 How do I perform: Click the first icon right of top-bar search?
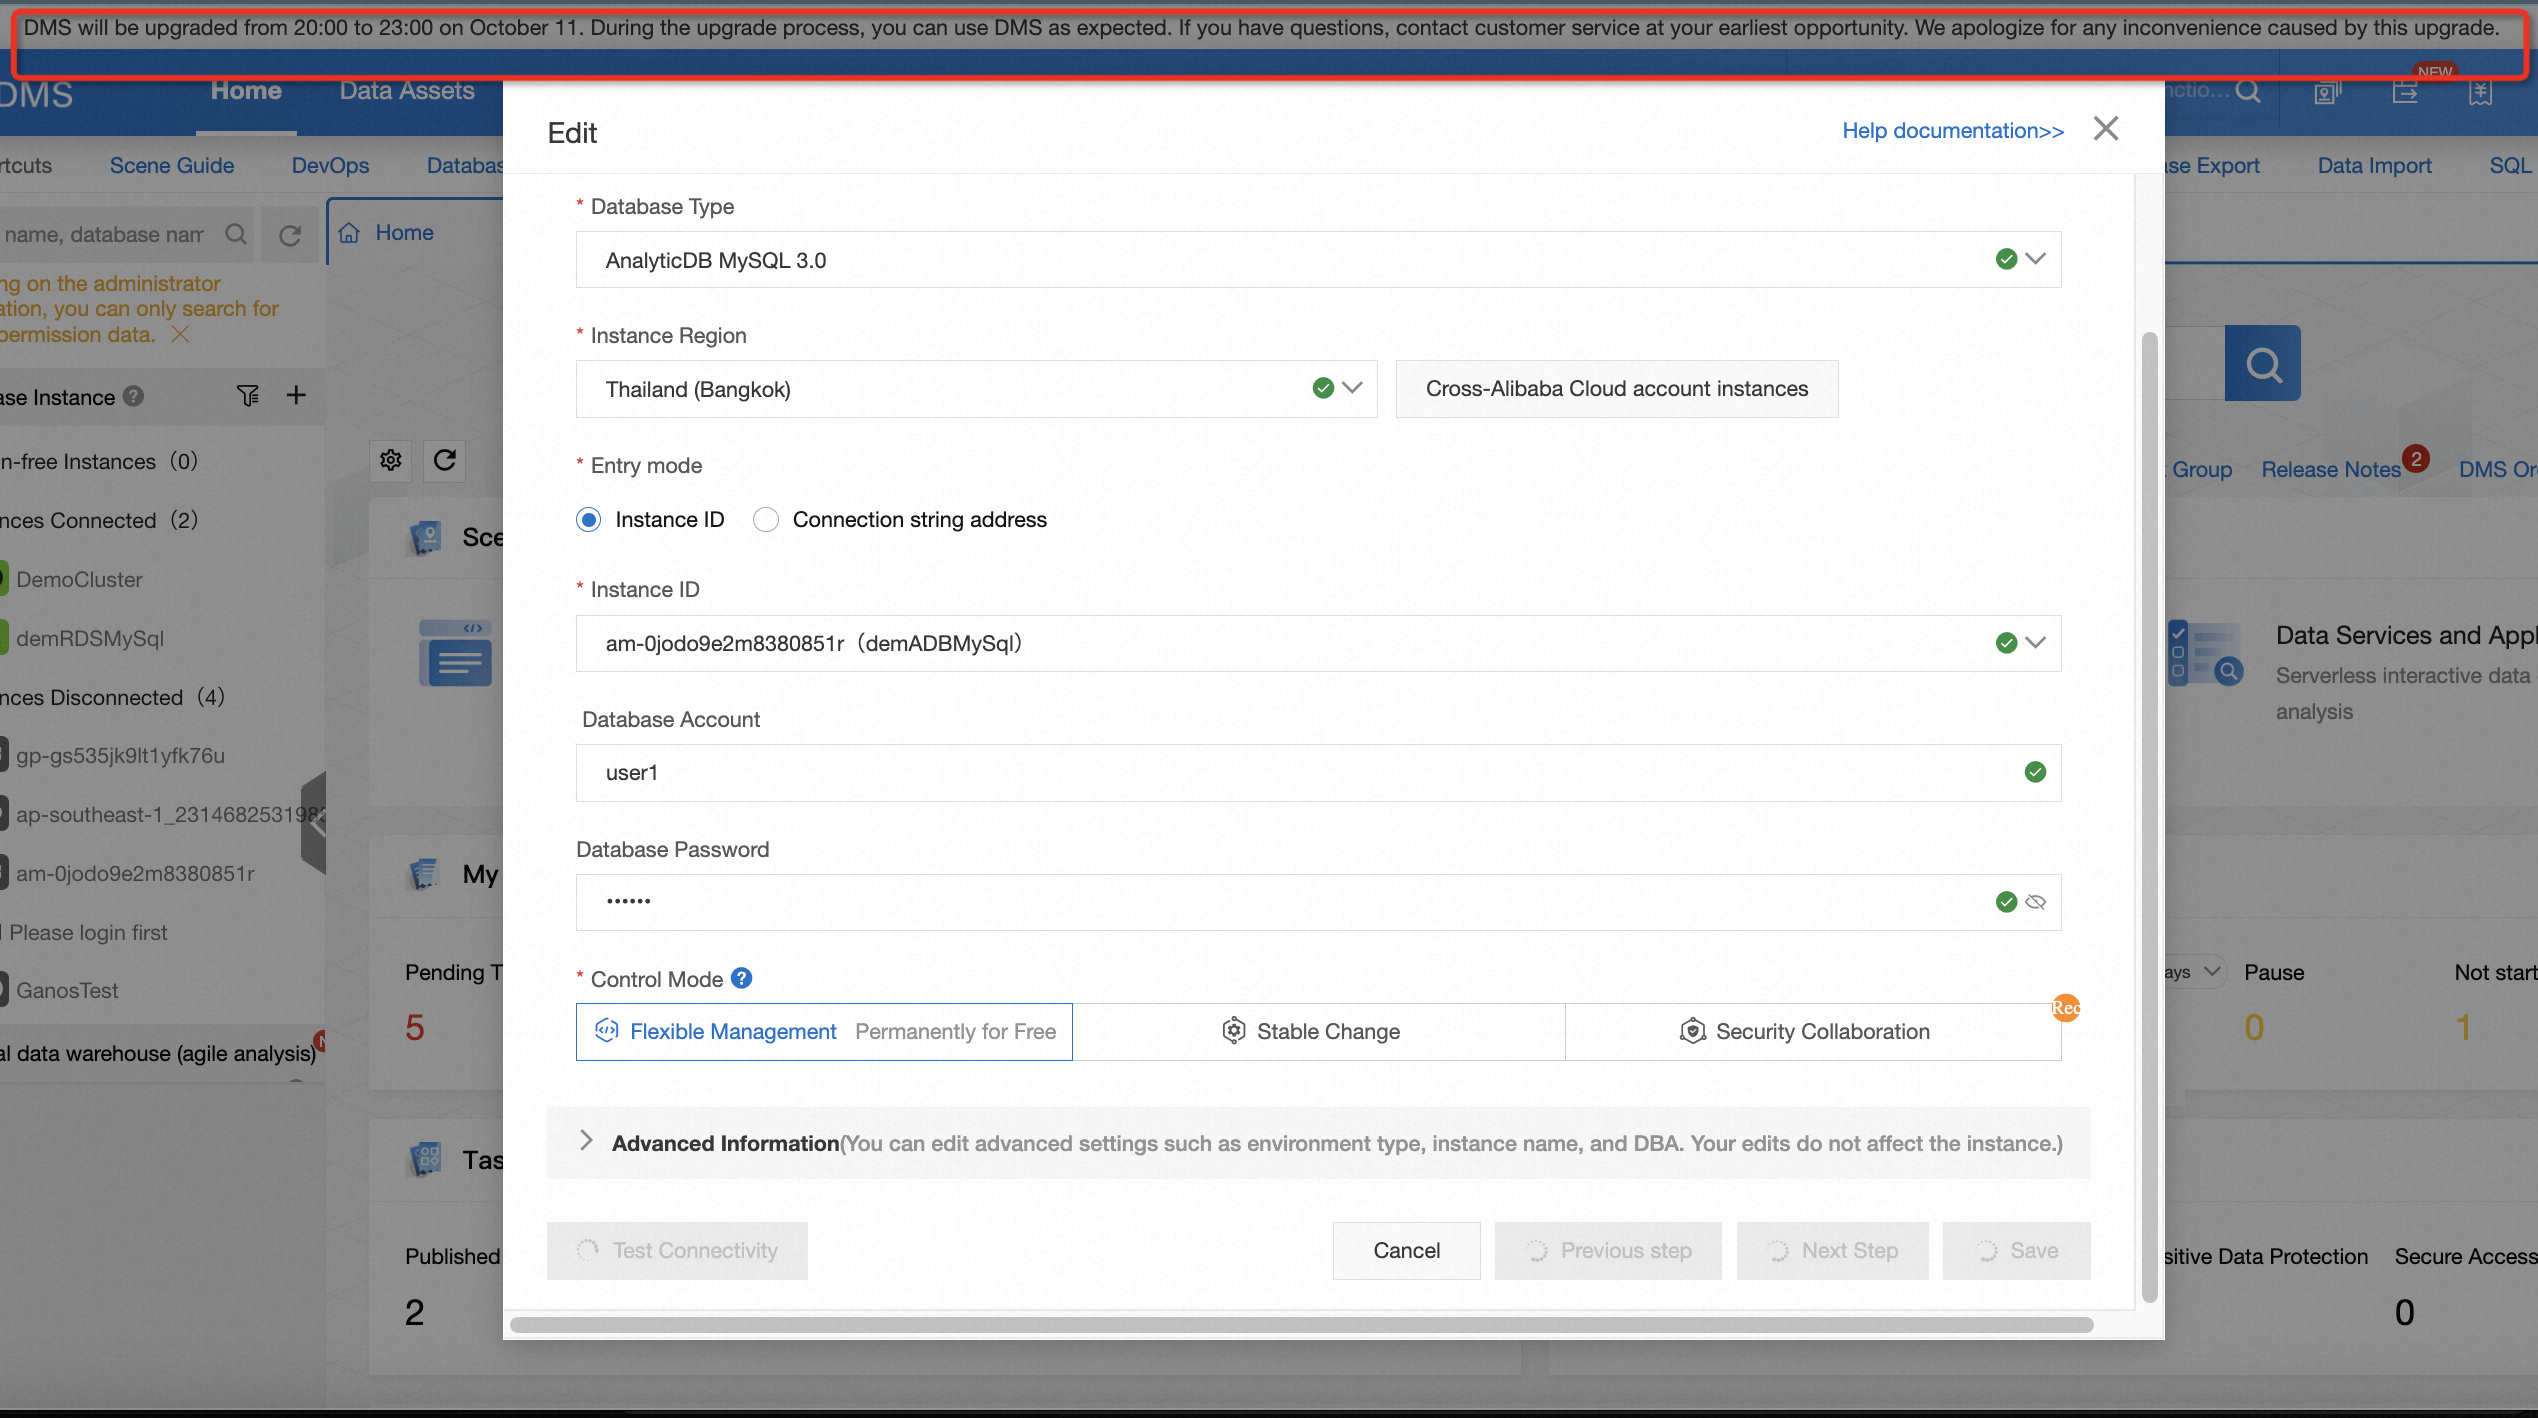pyautogui.click(x=2327, y=93)
